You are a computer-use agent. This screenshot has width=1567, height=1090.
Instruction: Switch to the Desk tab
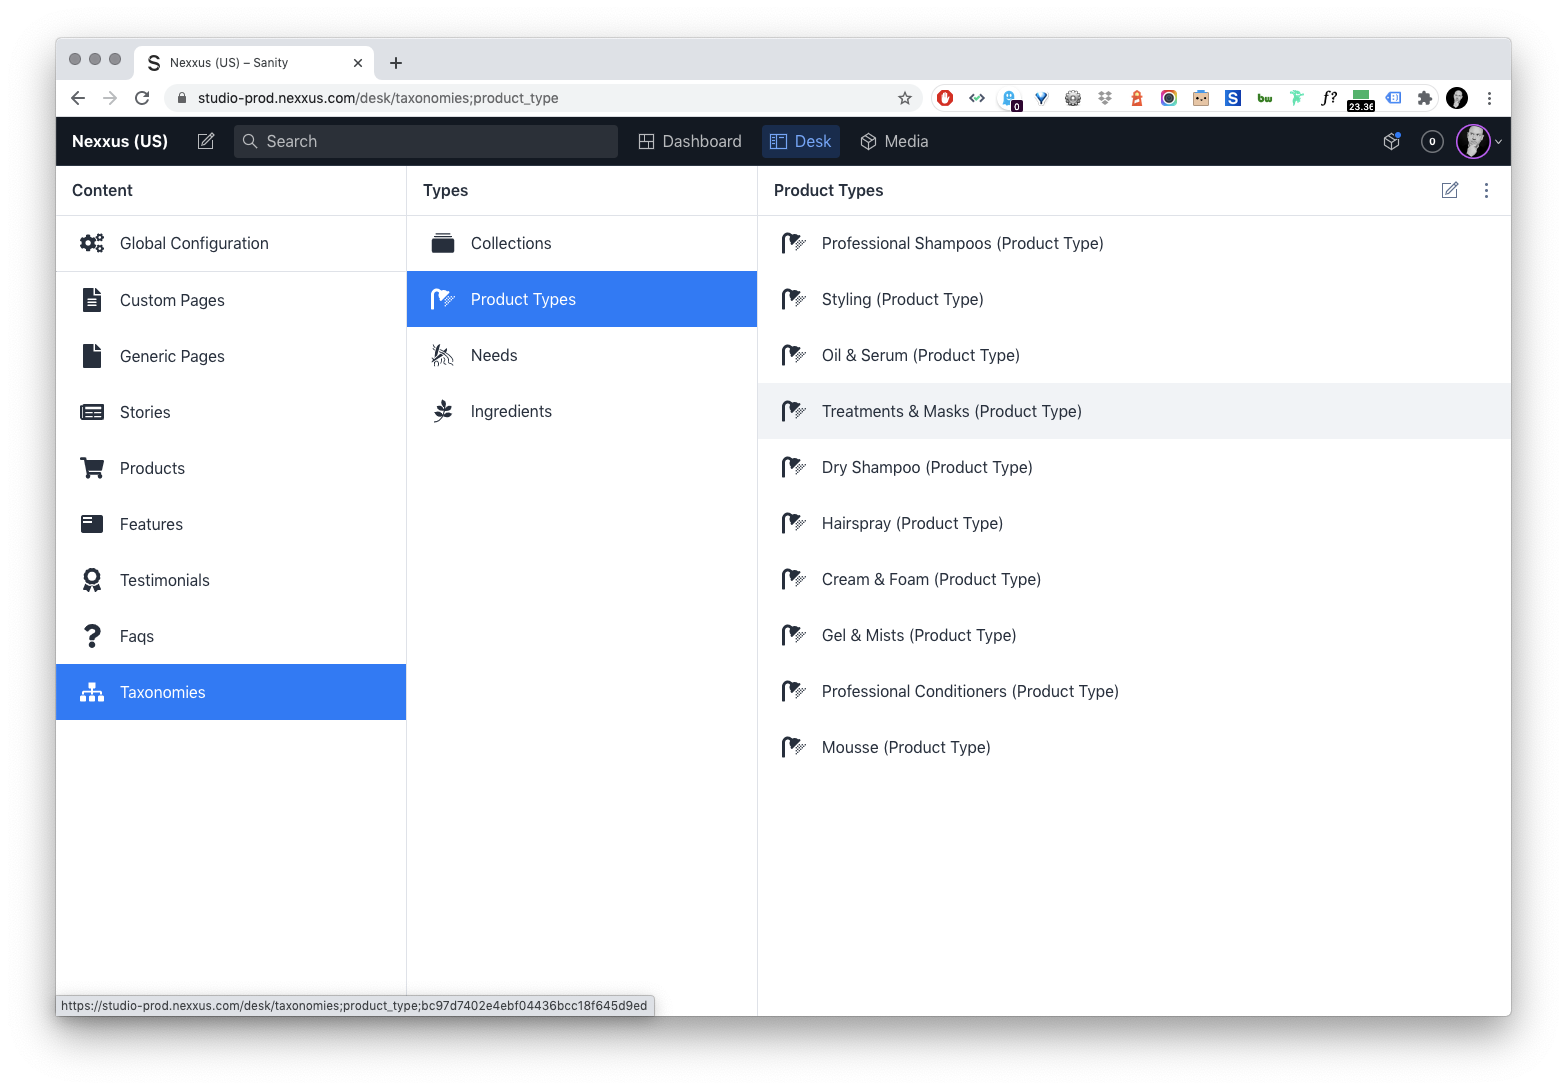point(800,141)
